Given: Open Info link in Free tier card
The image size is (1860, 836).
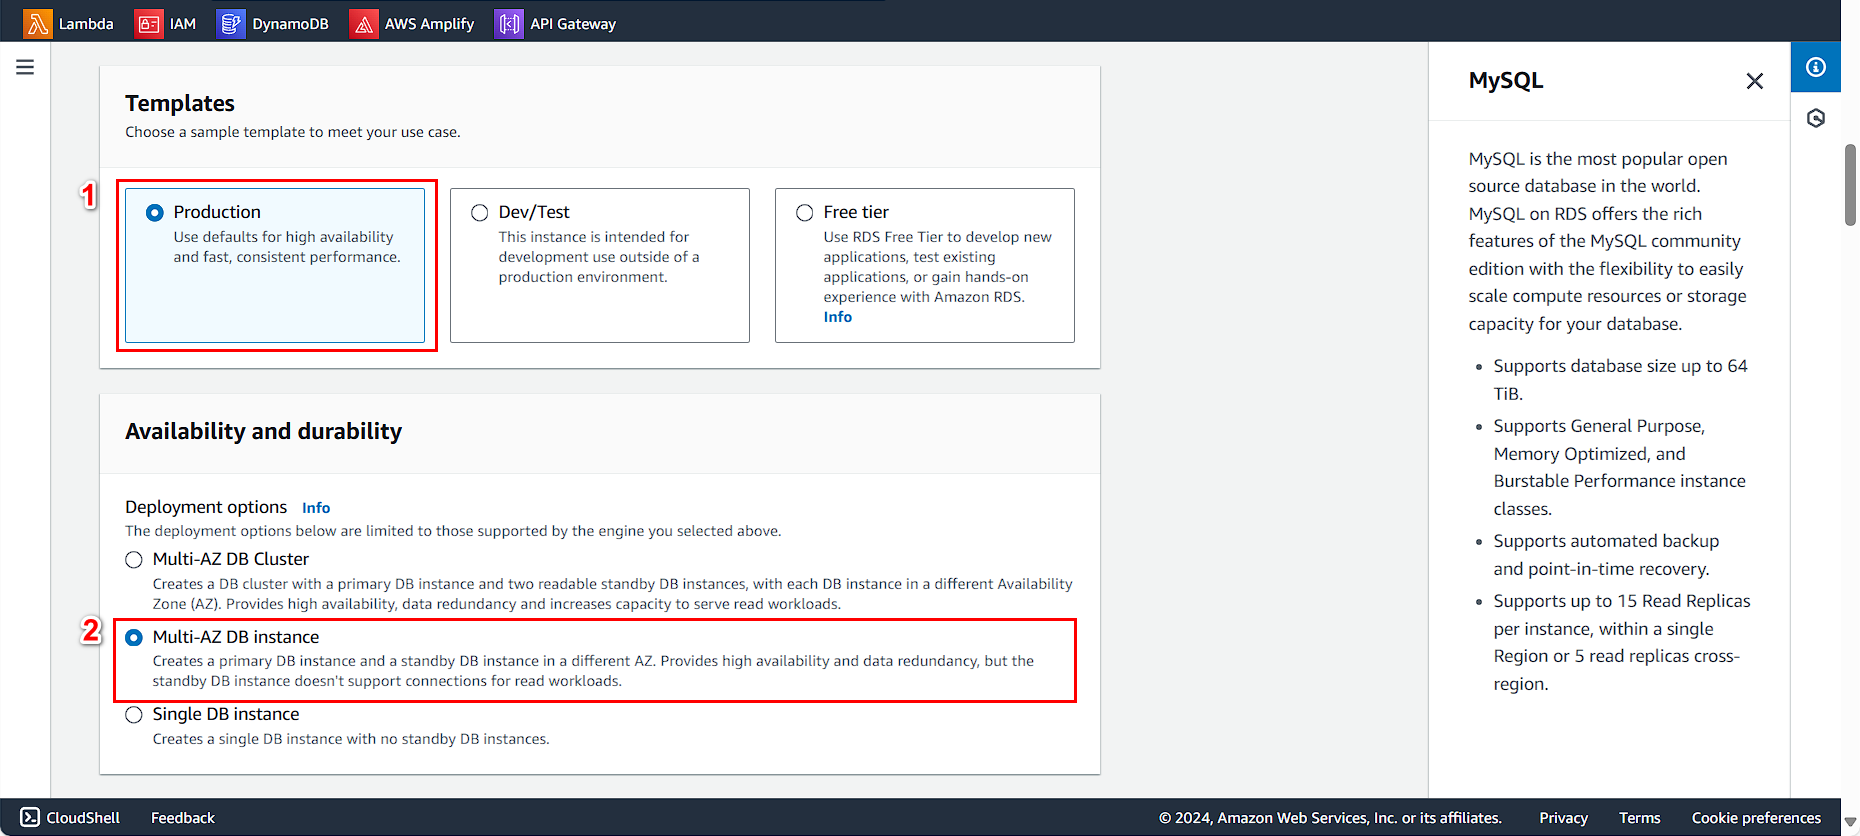Looking at the screenshot, I should 838,317.
